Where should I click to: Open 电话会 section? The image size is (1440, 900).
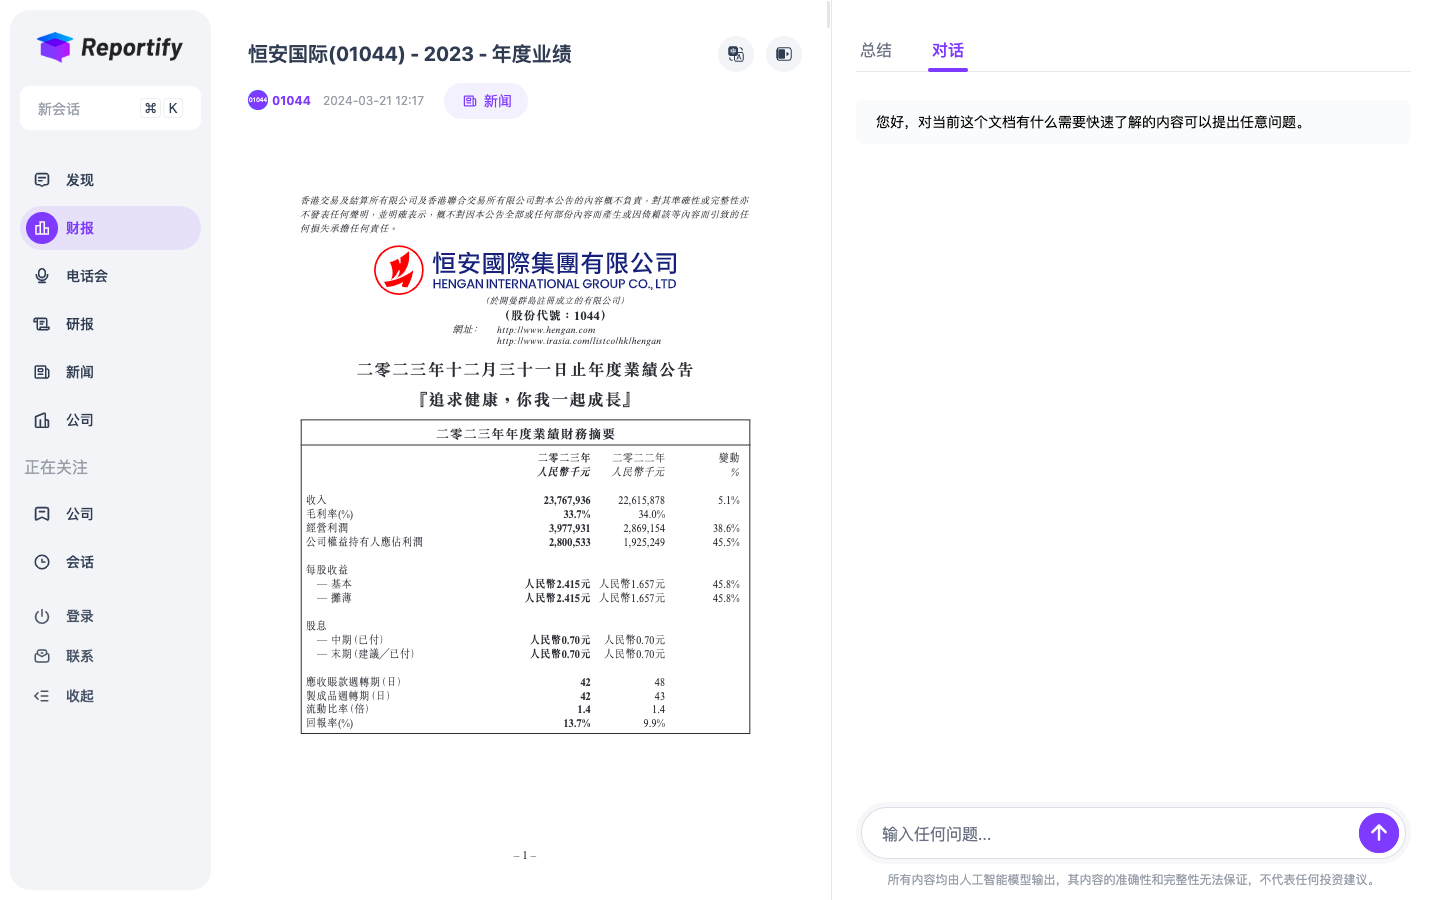(x=110, y=276)
